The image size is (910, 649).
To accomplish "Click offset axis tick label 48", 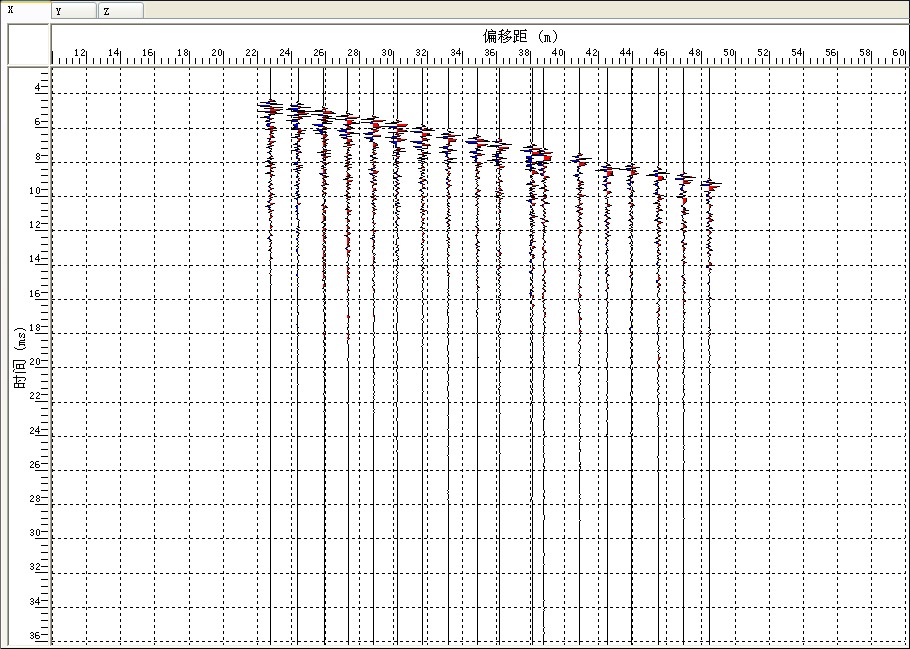I will coord(694,53).
